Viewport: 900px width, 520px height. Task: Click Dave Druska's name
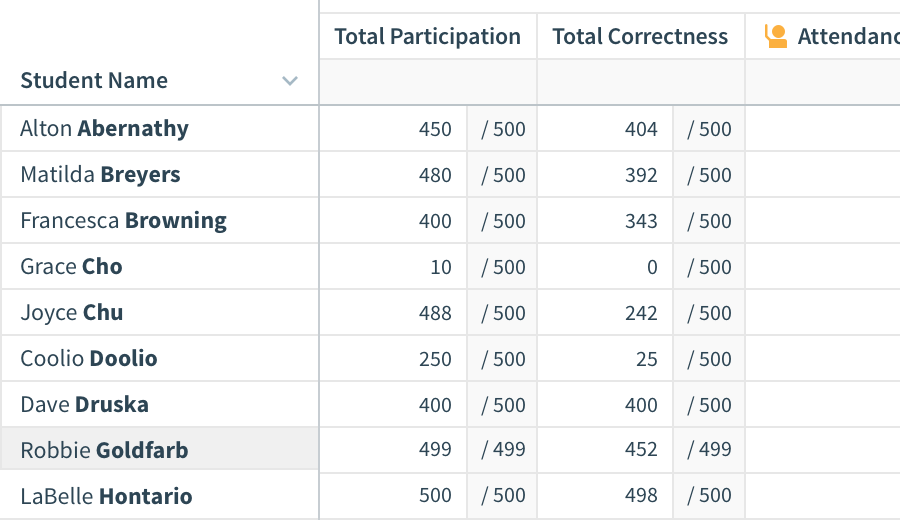(x=84, y=404)
